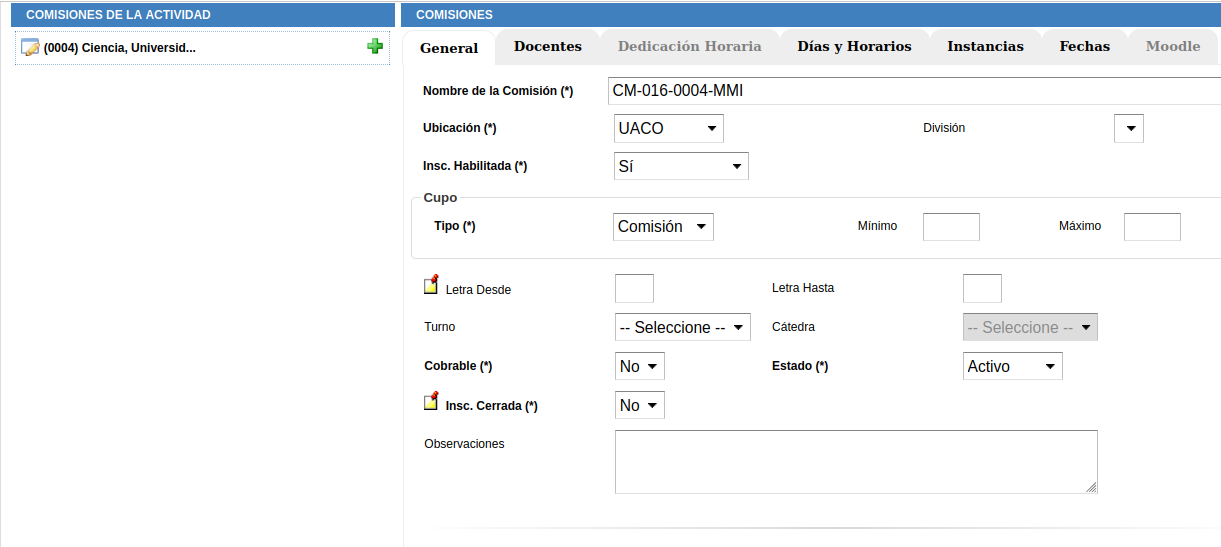Image resolution: width=1221 pixels, height=547 pixels.
Task: Click the edit icon beside (0004) Ciencia
Action: 30,48
